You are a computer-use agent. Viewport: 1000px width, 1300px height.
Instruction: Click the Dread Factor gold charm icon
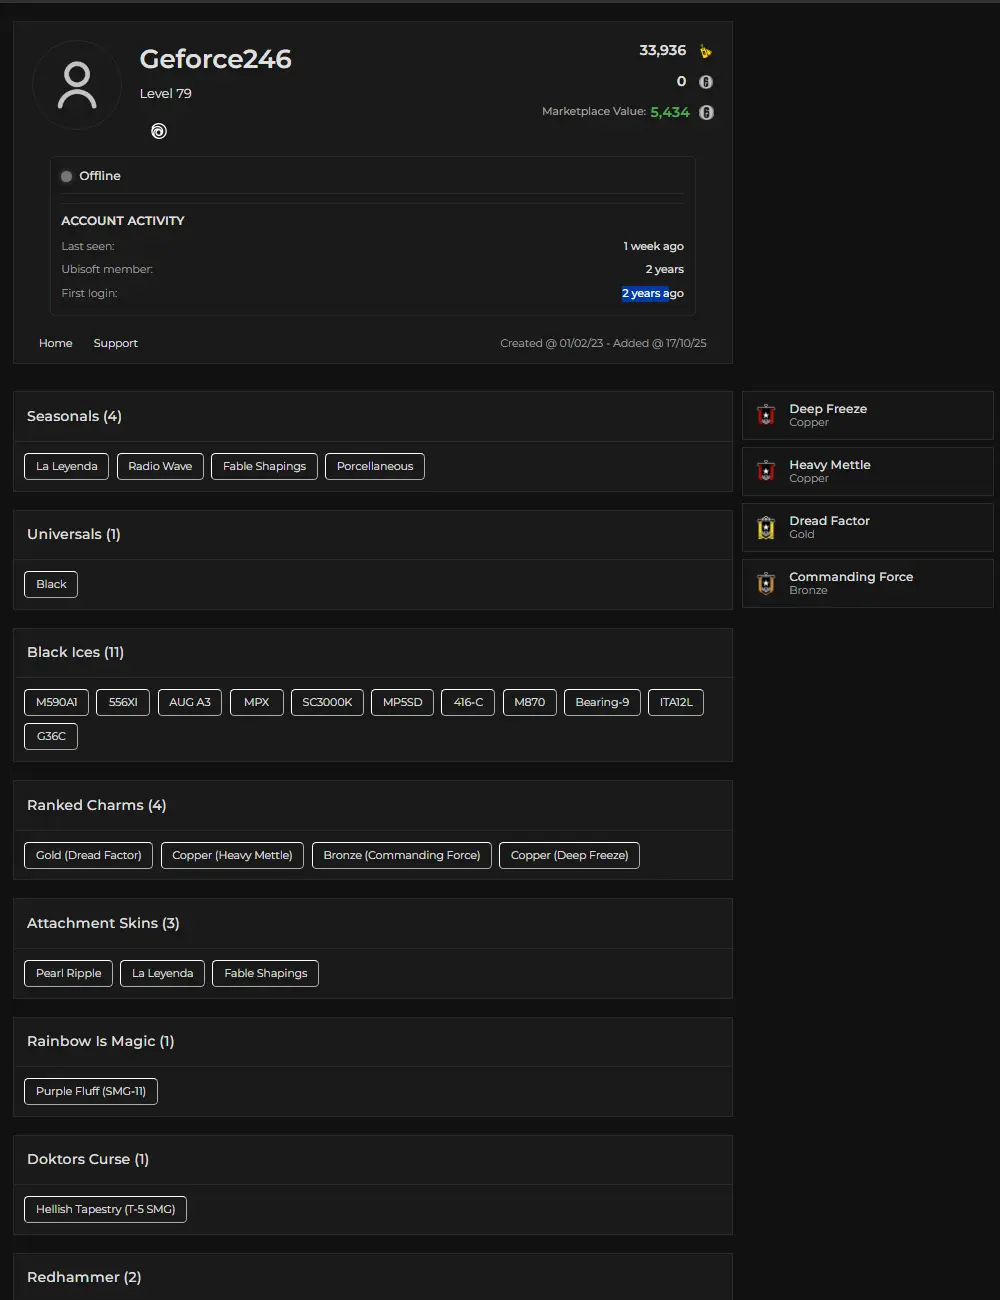point(766,527)
